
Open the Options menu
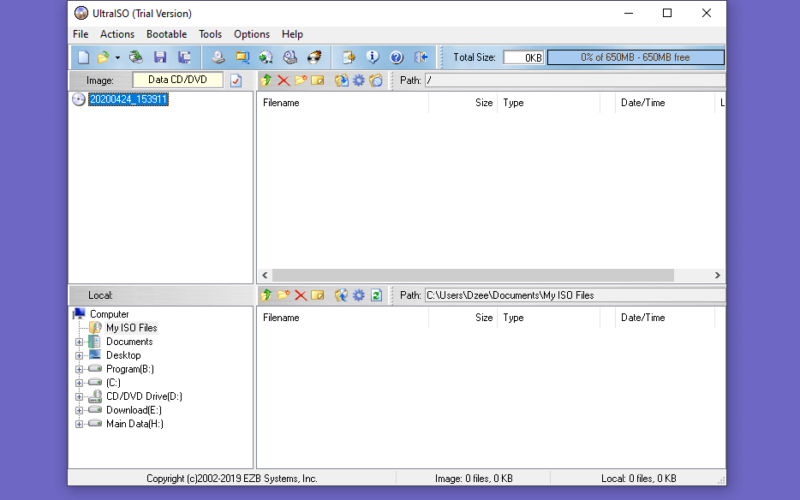pos(252,34)
